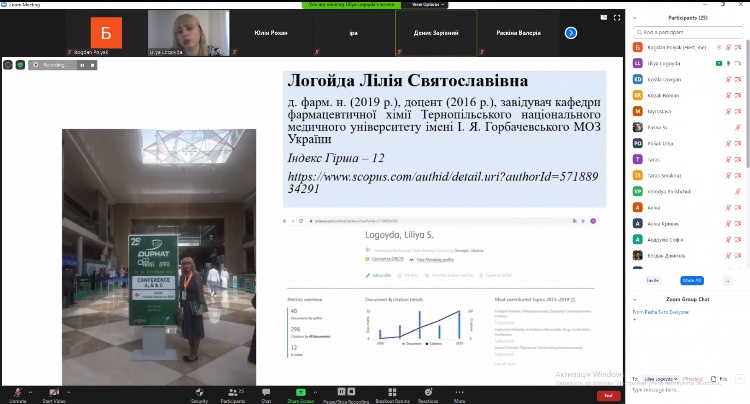Collapse the Participants panel chevron
This screenshot has height=404, width=750.
tap(635, 18)
